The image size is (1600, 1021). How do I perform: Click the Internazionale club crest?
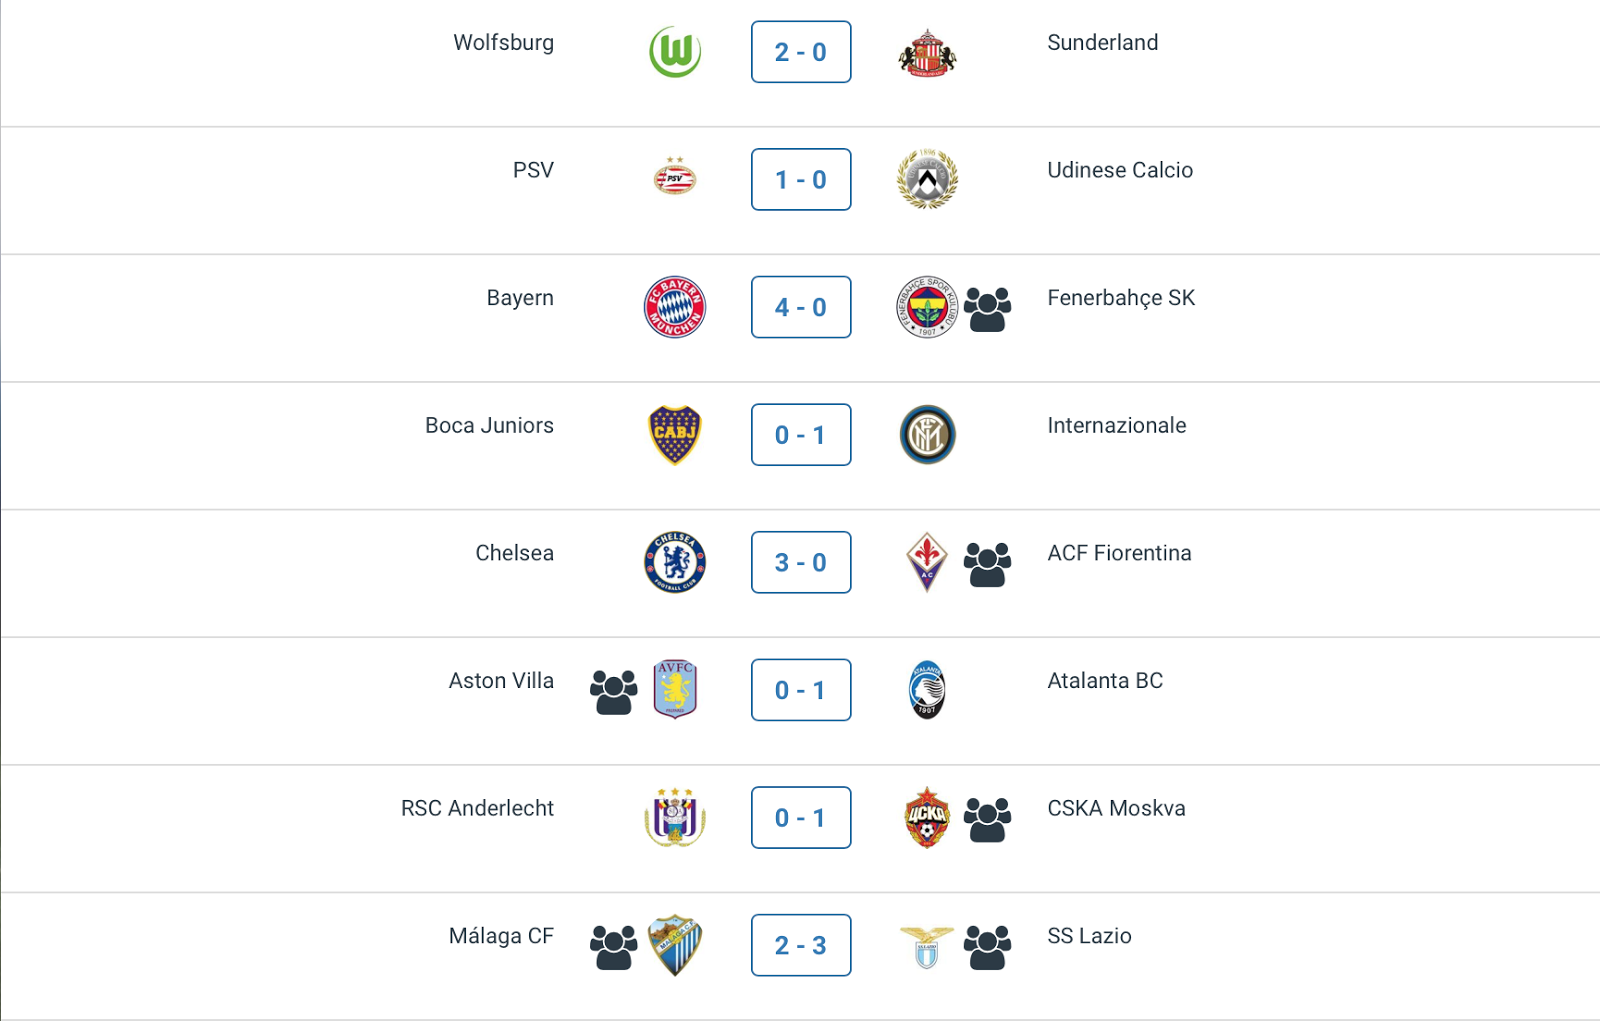click(x=927, y=435)
